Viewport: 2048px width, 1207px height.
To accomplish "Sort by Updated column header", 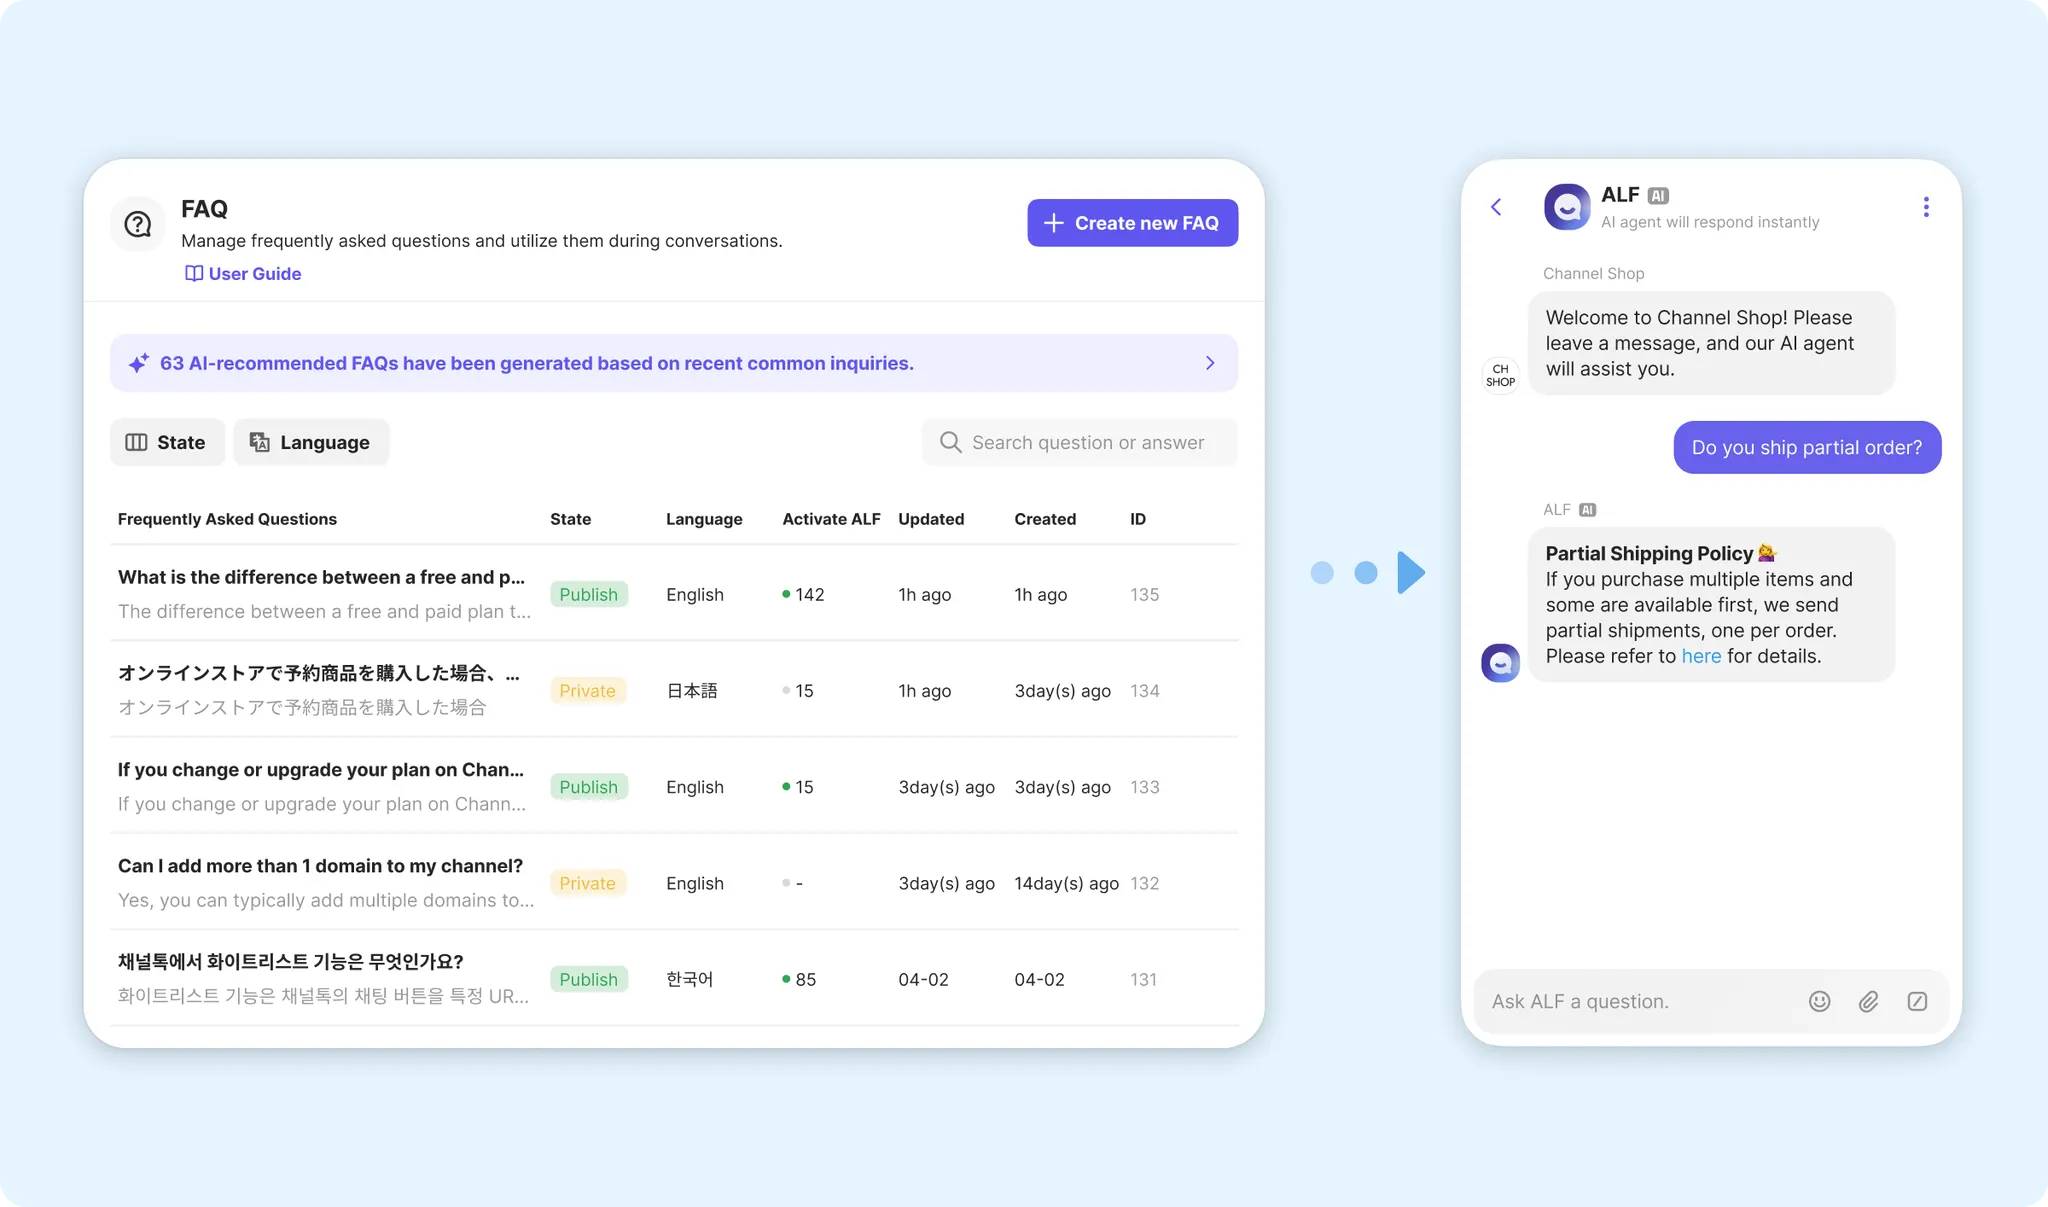I will pos(930,519).
